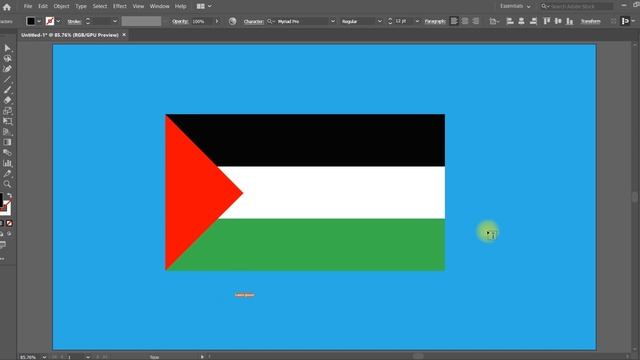Expand the Opacity arrow
The height and width of the screenshot is (360, 640).
tap(217, 21)
